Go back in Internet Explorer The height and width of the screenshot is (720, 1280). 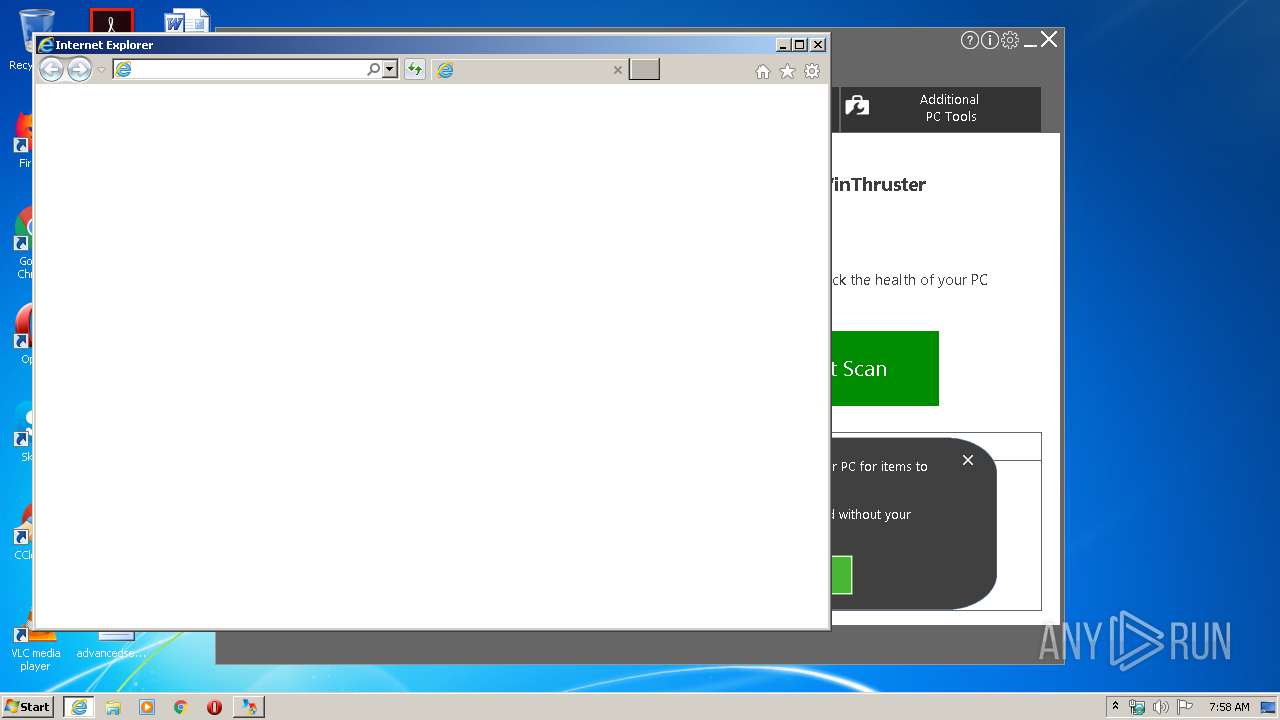(x=51, y=69)
